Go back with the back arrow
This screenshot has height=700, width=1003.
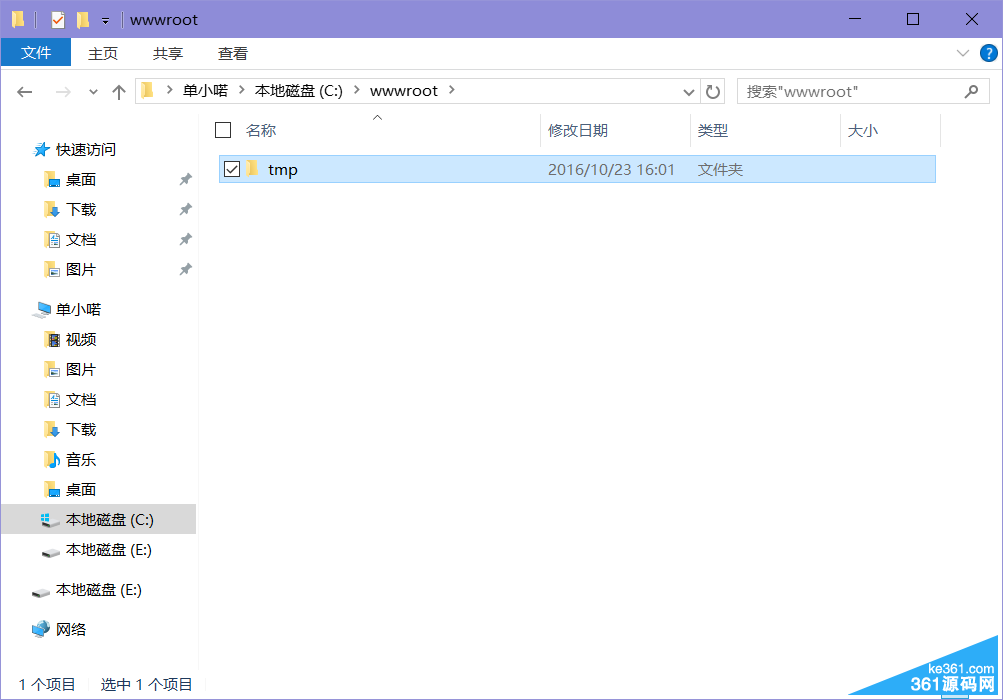coord(24,92)
